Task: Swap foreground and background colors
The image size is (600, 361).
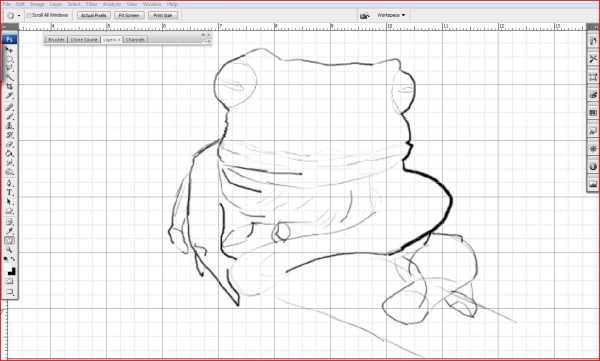Action: (x=13, y=259)
